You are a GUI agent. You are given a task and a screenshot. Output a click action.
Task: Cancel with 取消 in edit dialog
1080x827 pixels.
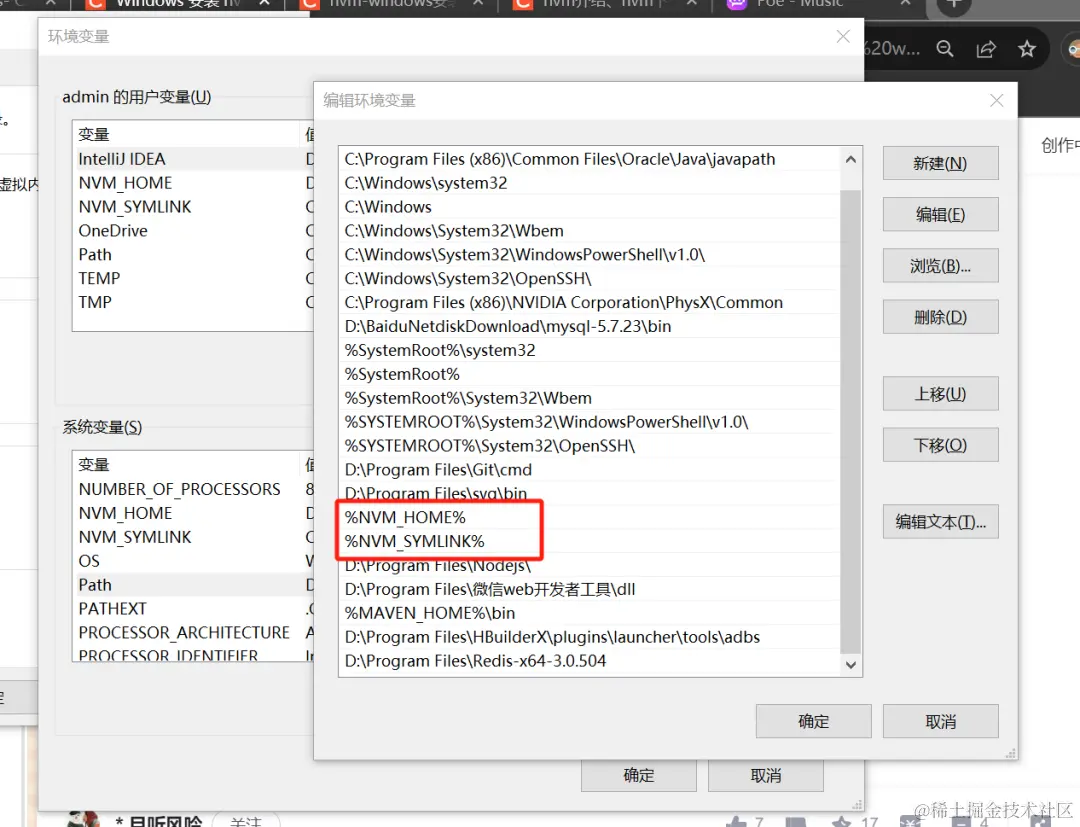(940, 721)
